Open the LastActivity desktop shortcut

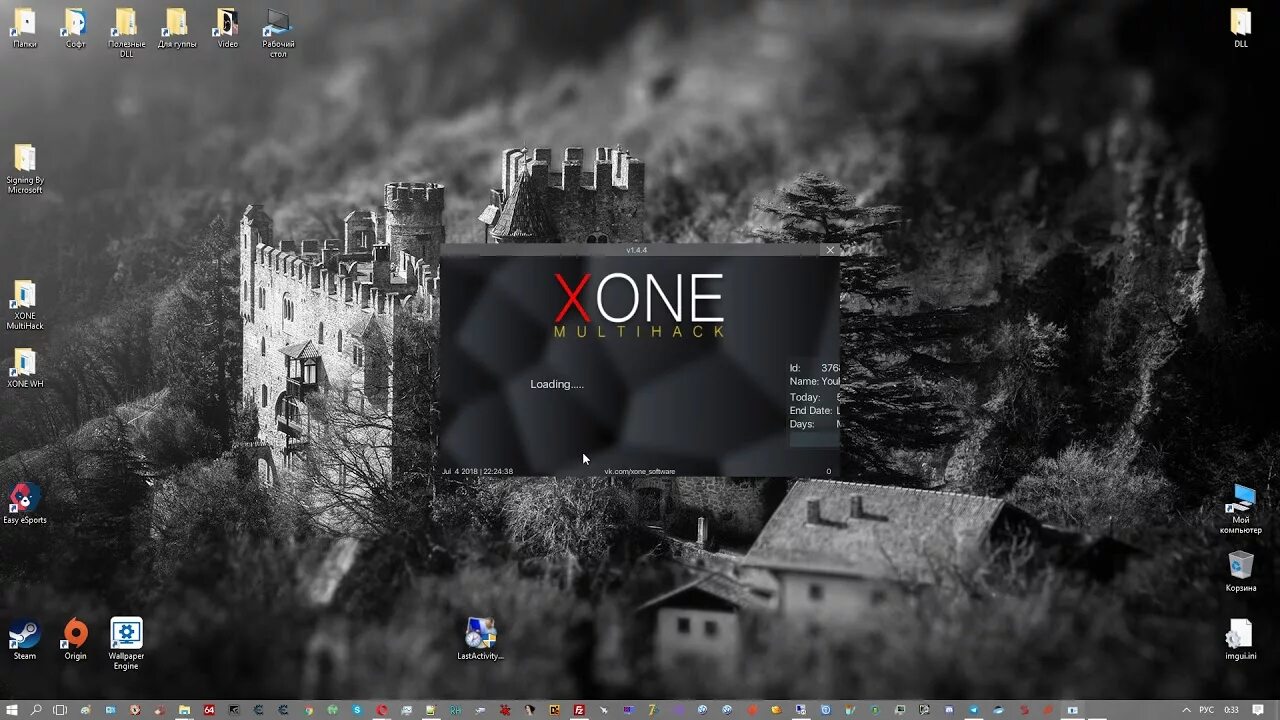[480, 640]
